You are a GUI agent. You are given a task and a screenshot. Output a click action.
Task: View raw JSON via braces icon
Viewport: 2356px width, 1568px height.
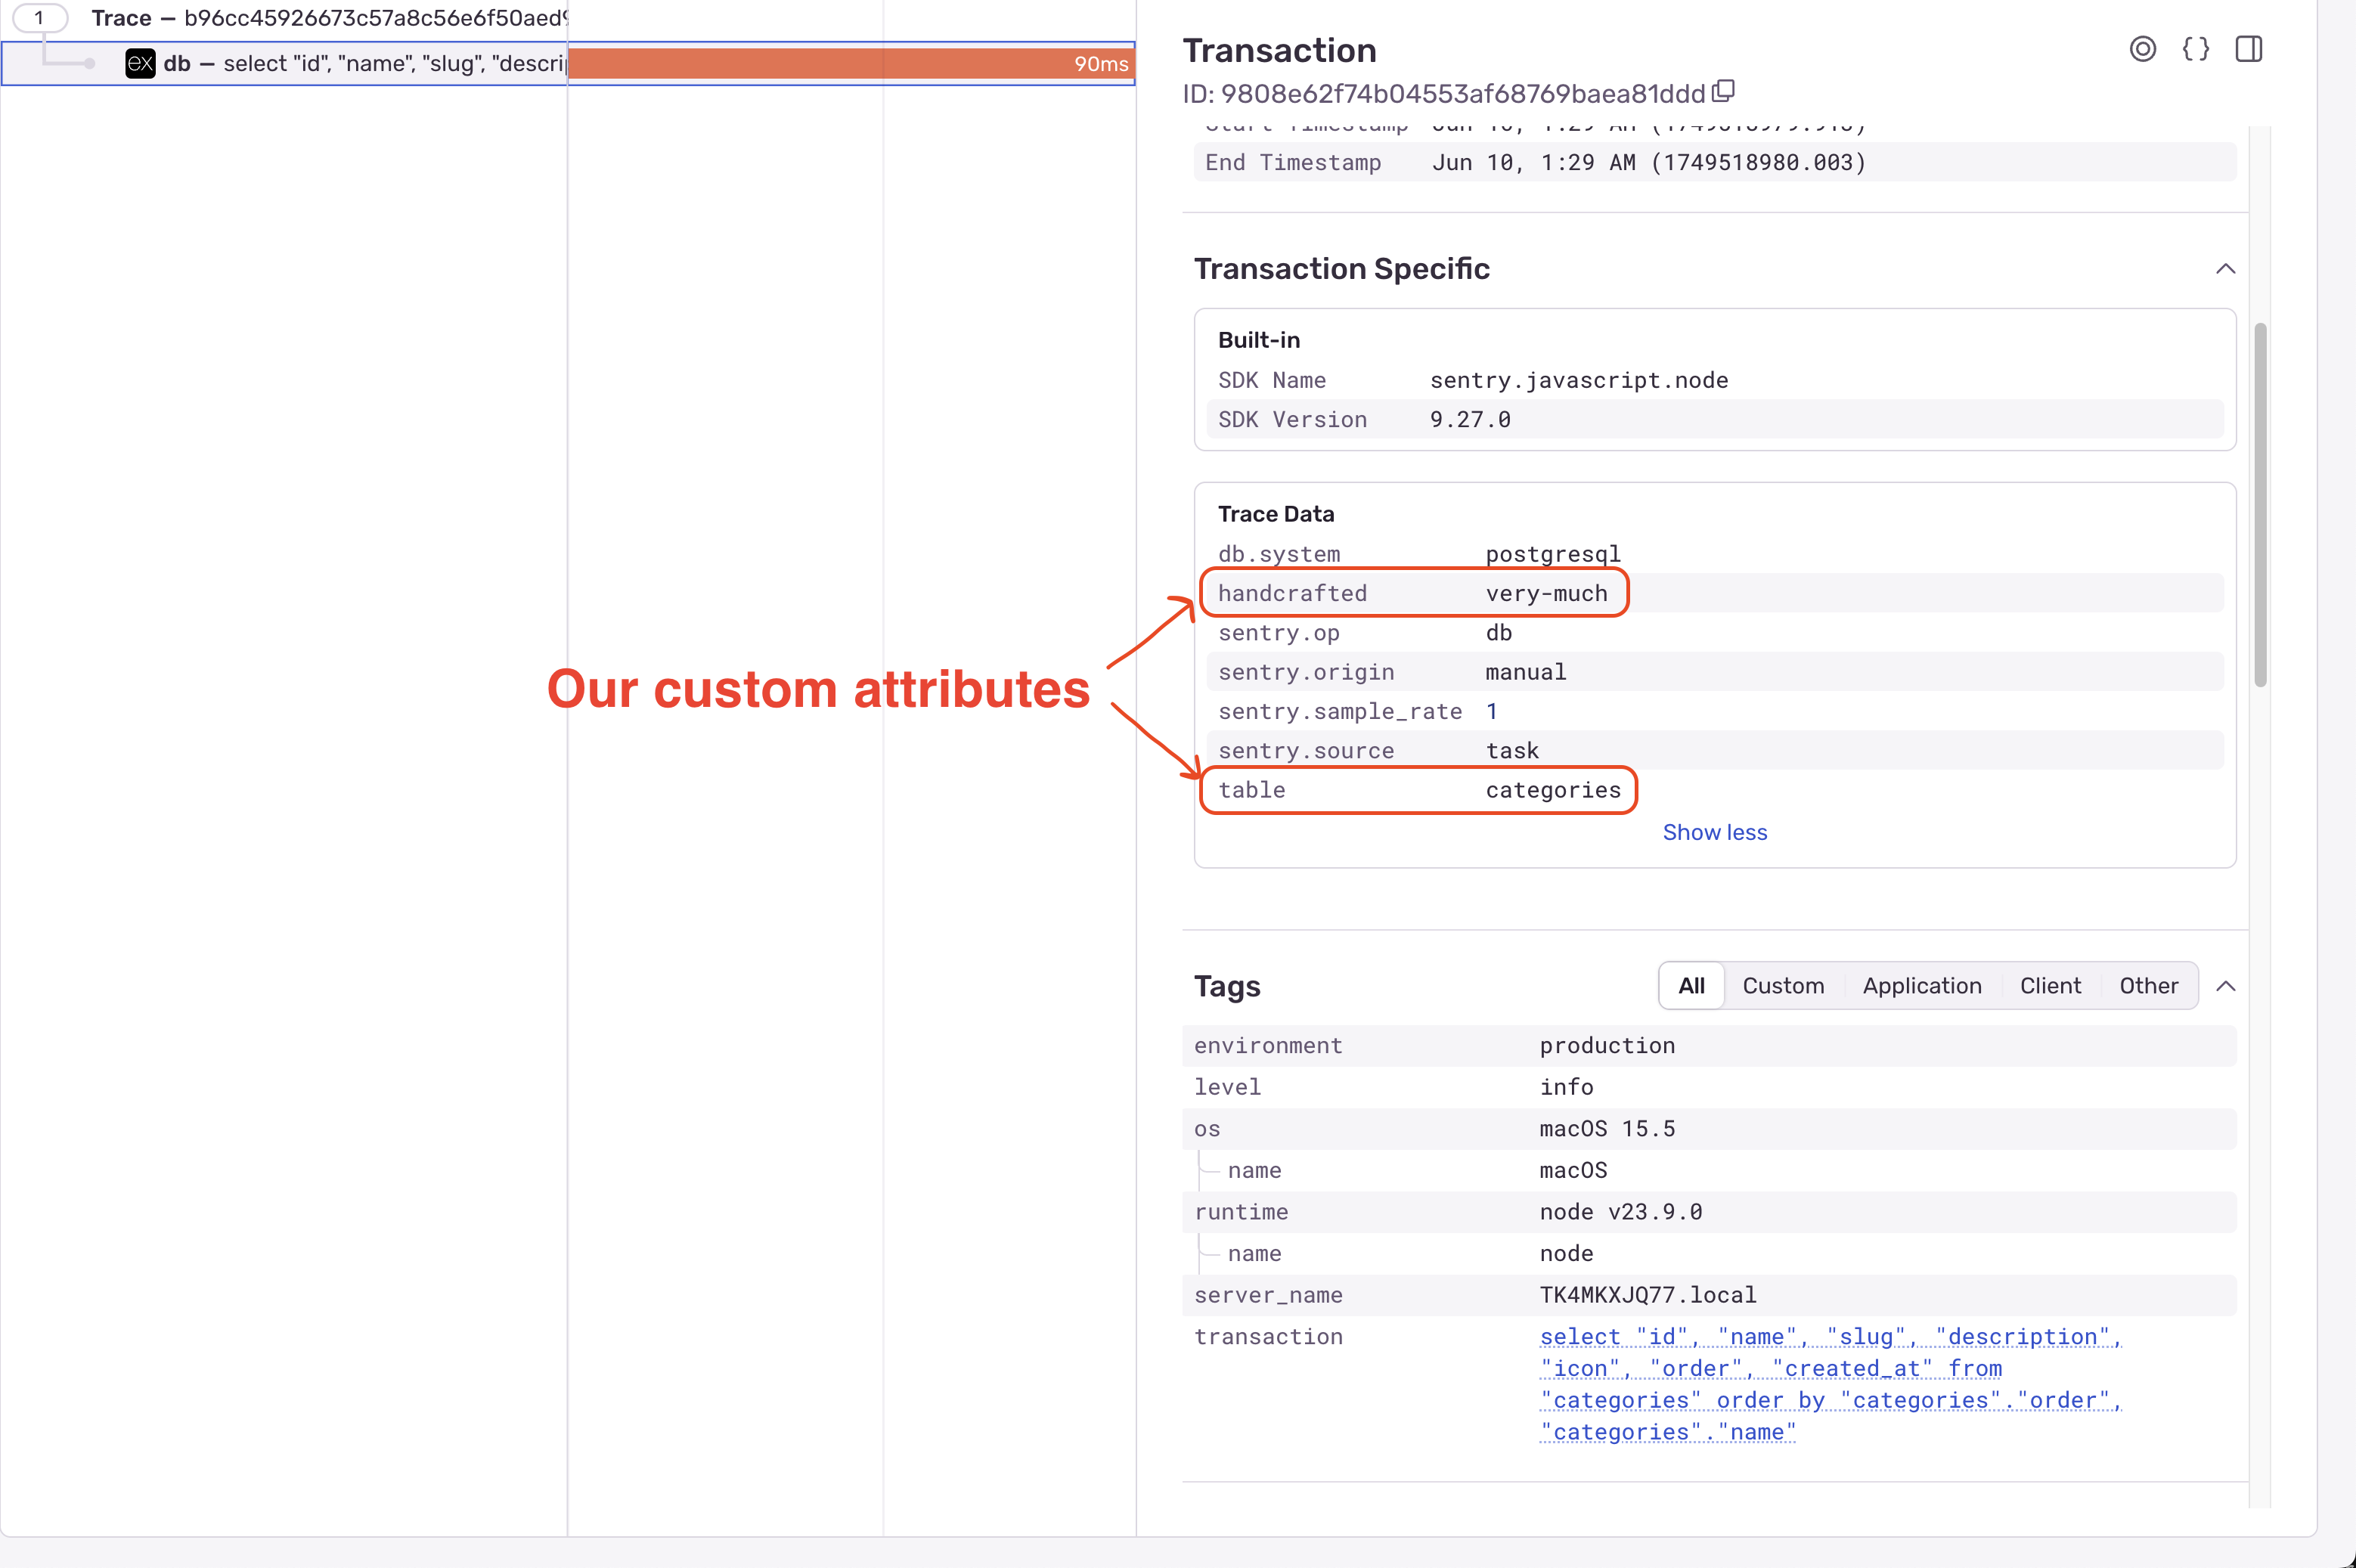[2195, 49]
